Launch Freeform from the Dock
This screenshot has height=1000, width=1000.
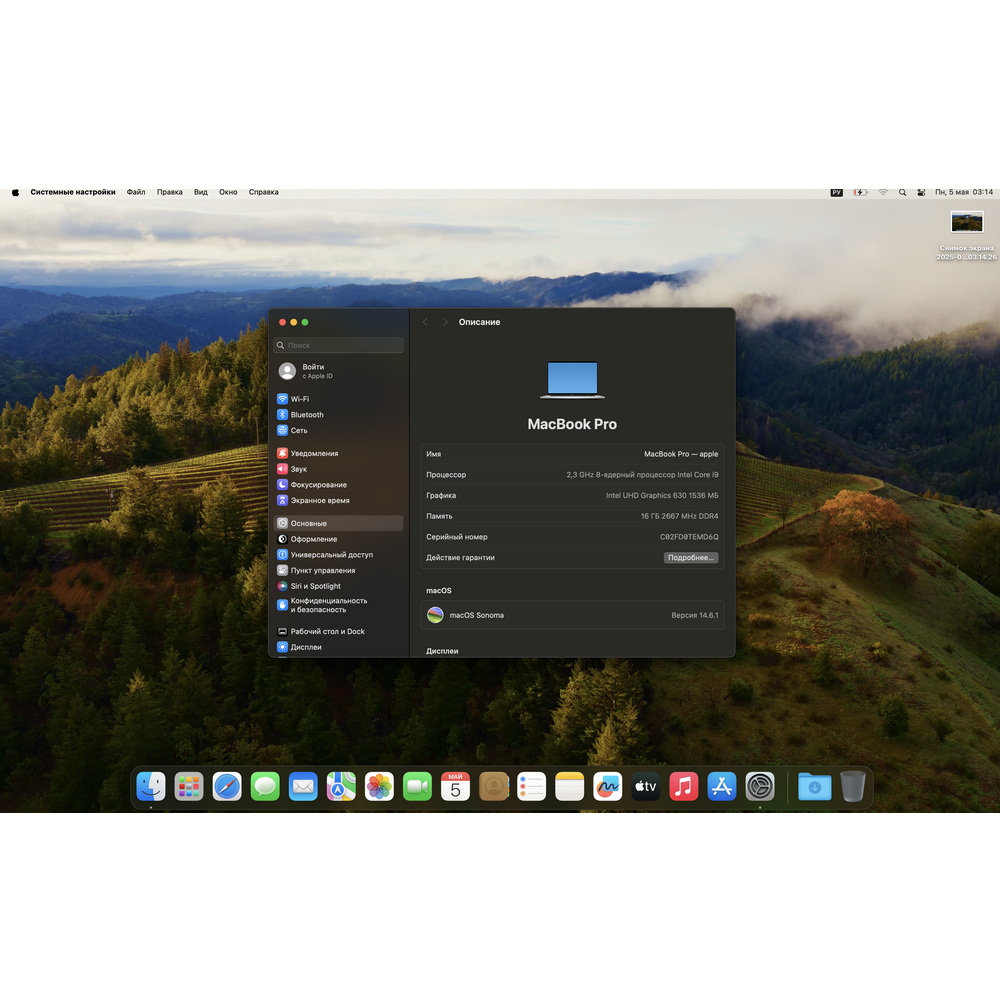point(608,786)
